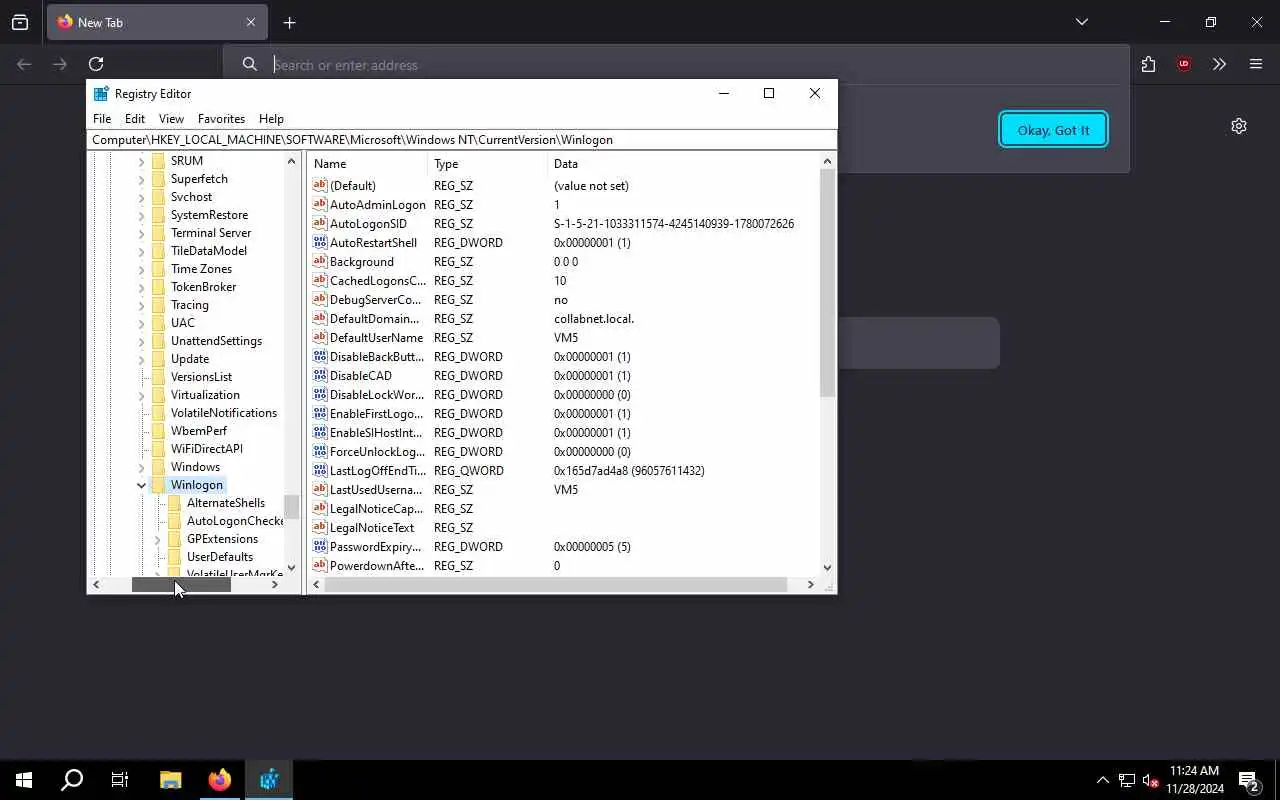Click the values pane horizontal scrollbar thumb

coord(556,585)
